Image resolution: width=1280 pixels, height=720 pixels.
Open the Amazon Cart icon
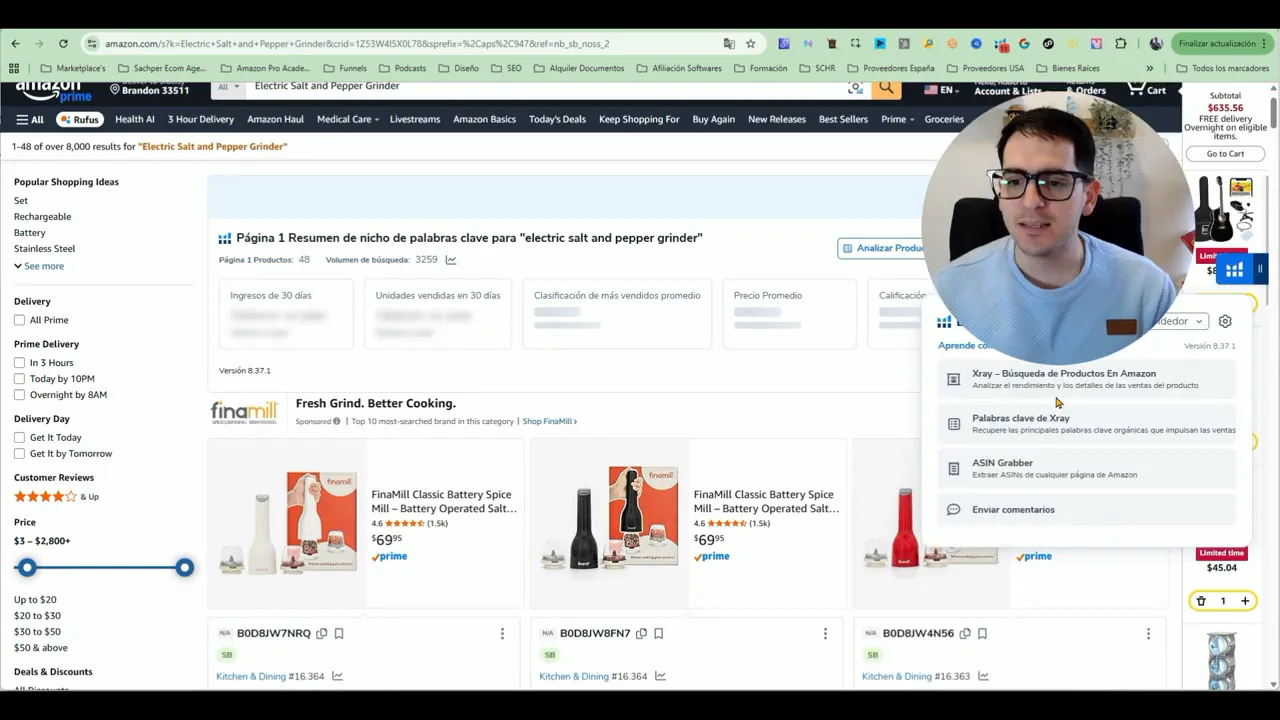pyautogui.click(x=1146, y=88)
